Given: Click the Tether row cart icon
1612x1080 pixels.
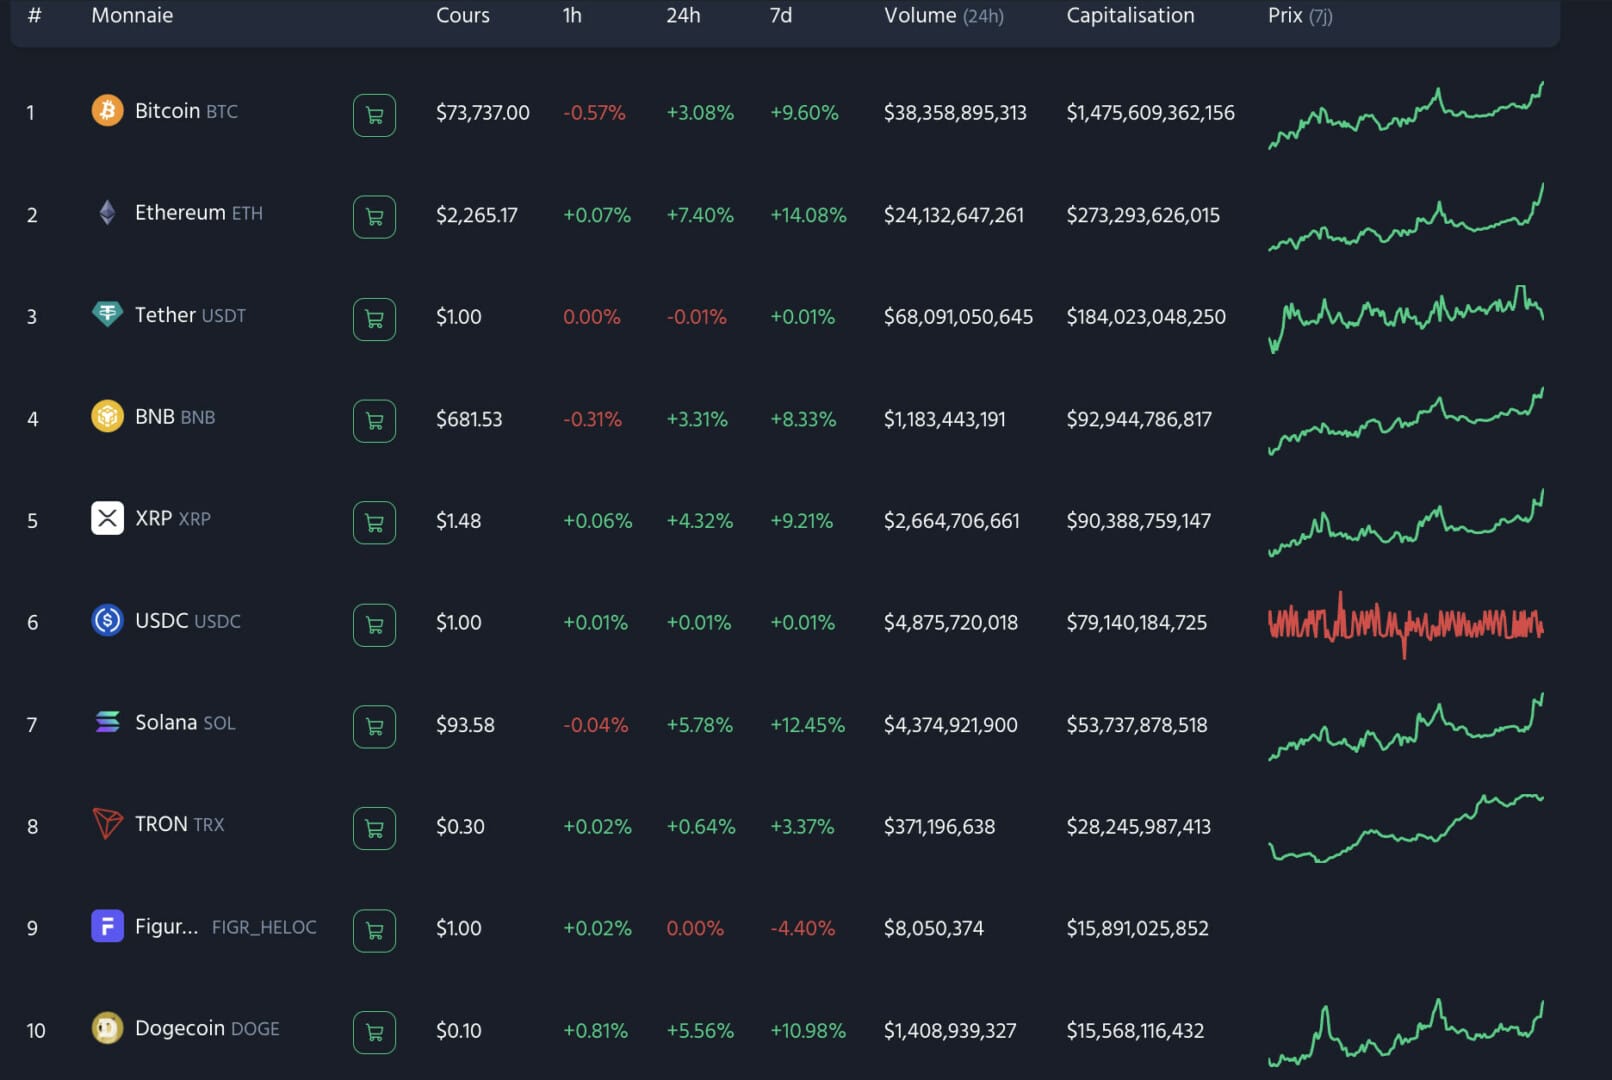Looking at the screenshot, I should 374,319.
